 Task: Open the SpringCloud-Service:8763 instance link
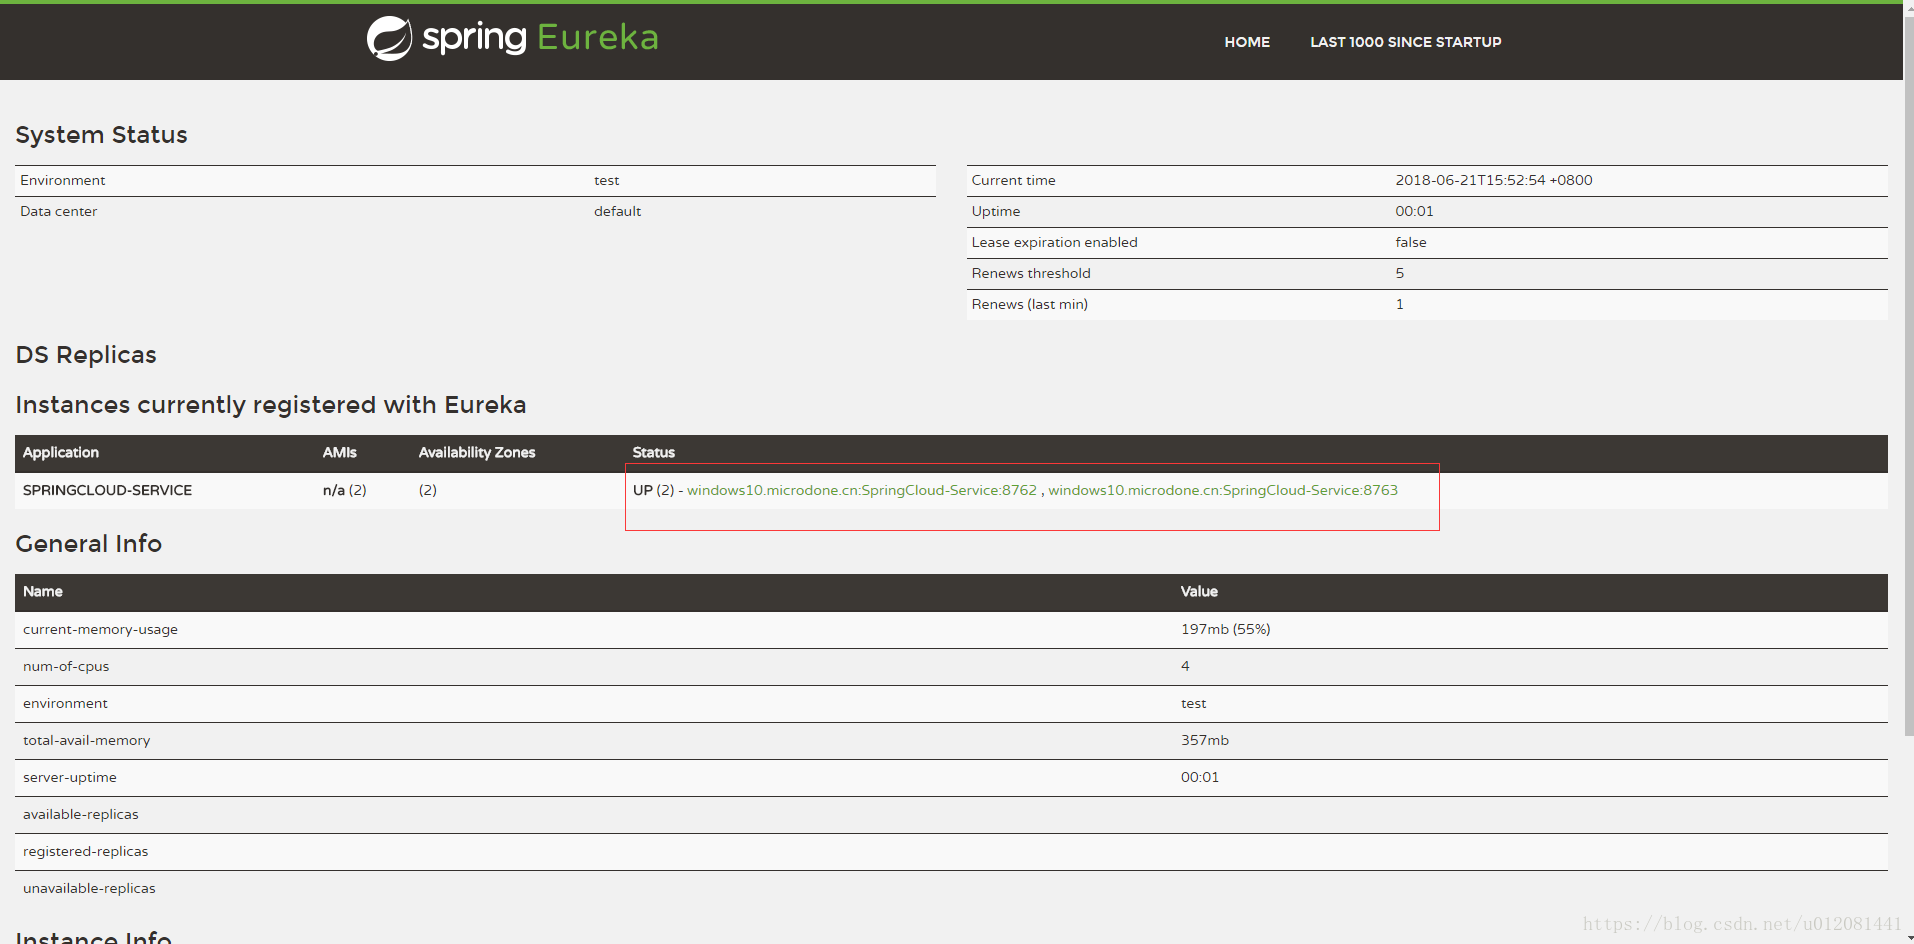click(x=1223, y=490)
